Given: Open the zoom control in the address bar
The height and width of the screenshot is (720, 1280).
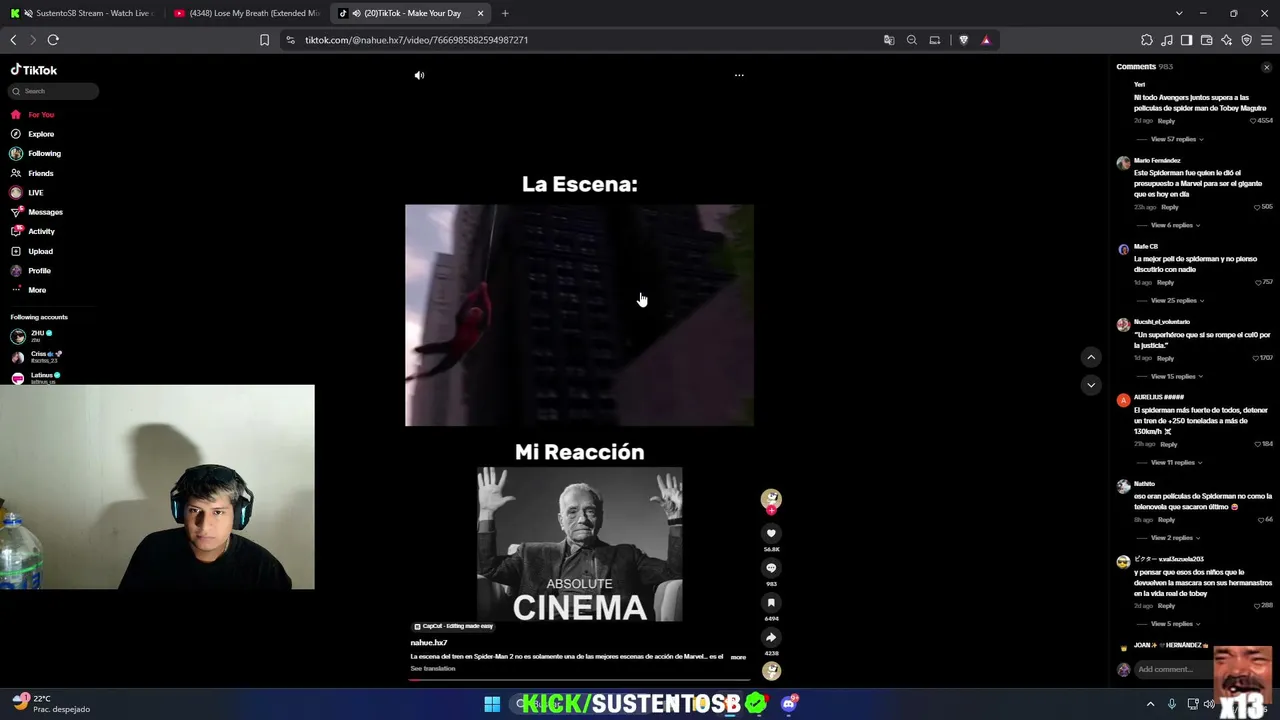Looking at the screenshot, I should click(912, 40).
